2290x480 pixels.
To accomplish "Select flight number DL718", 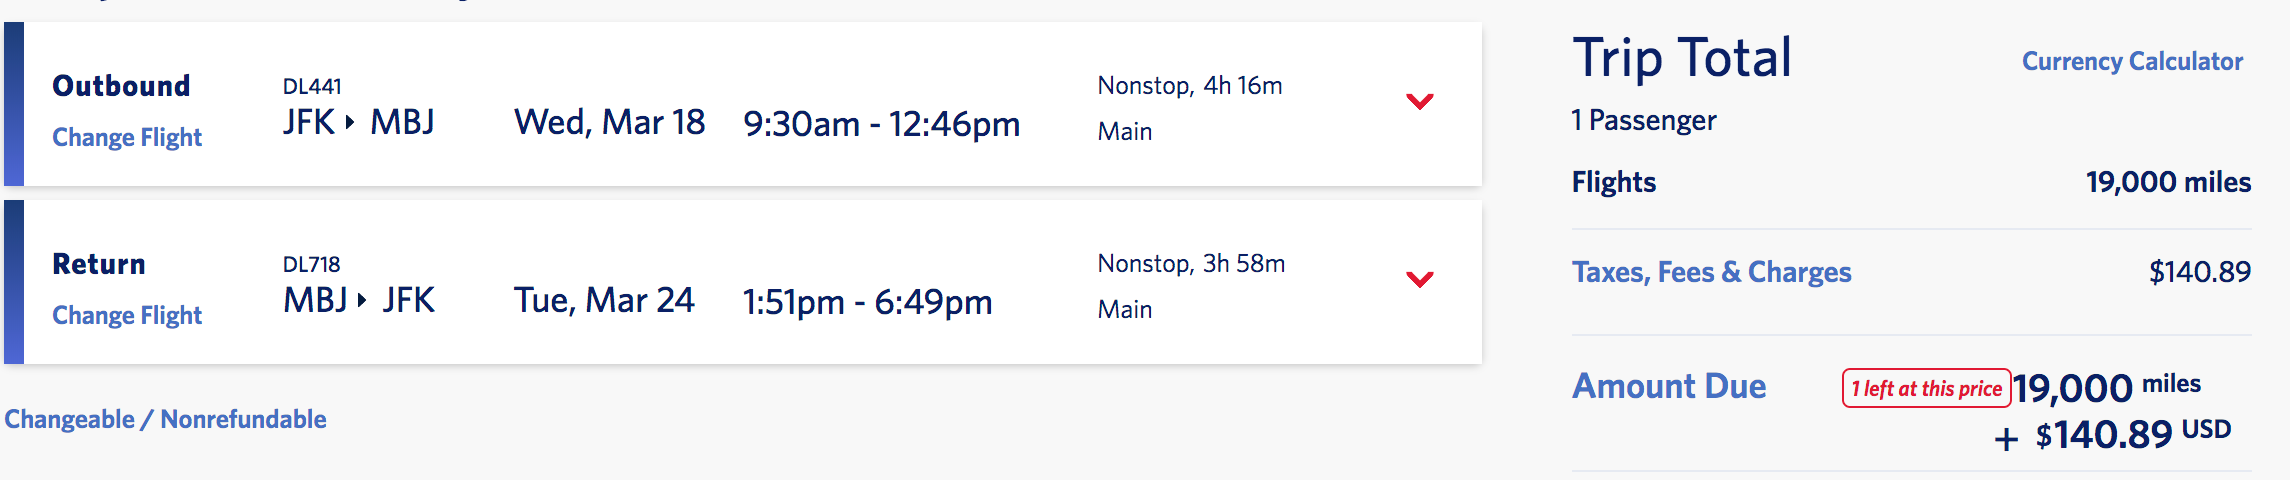I will (x=312, y=265).
